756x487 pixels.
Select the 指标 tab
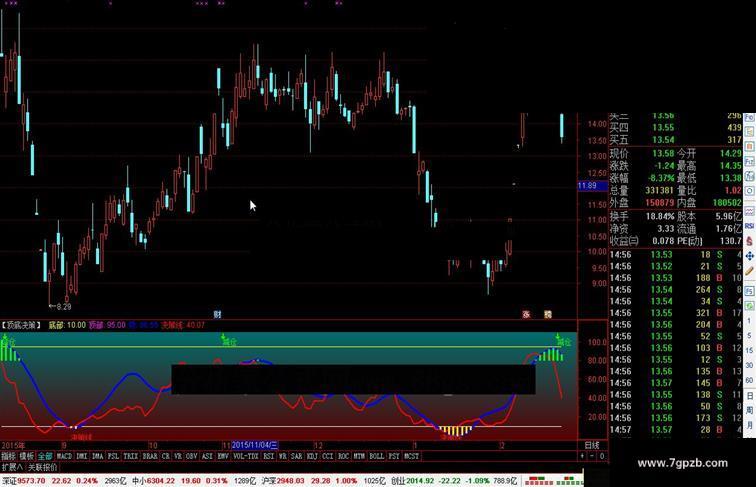8,456
